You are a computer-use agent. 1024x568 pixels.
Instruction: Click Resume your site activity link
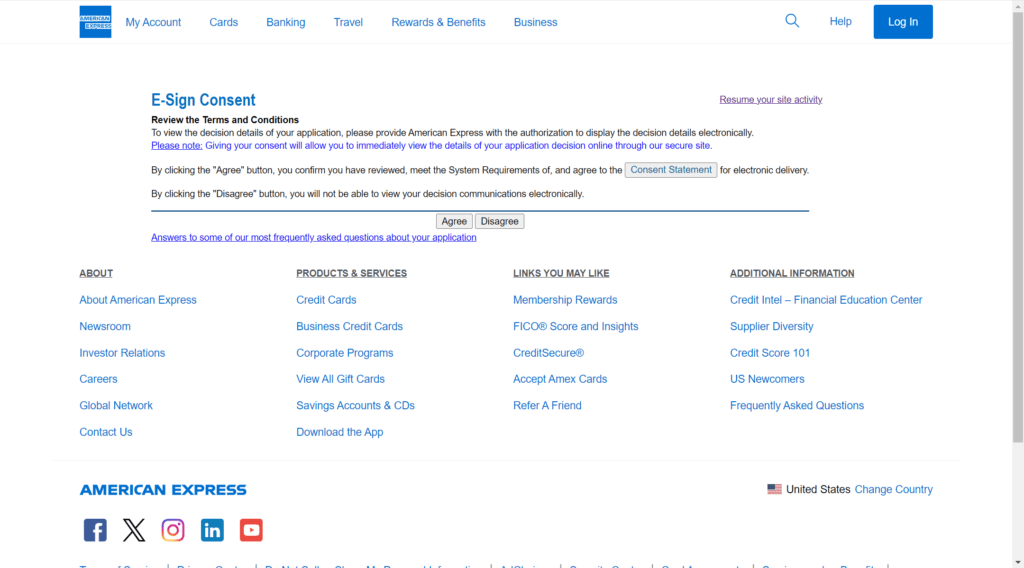tap(771, 99)
